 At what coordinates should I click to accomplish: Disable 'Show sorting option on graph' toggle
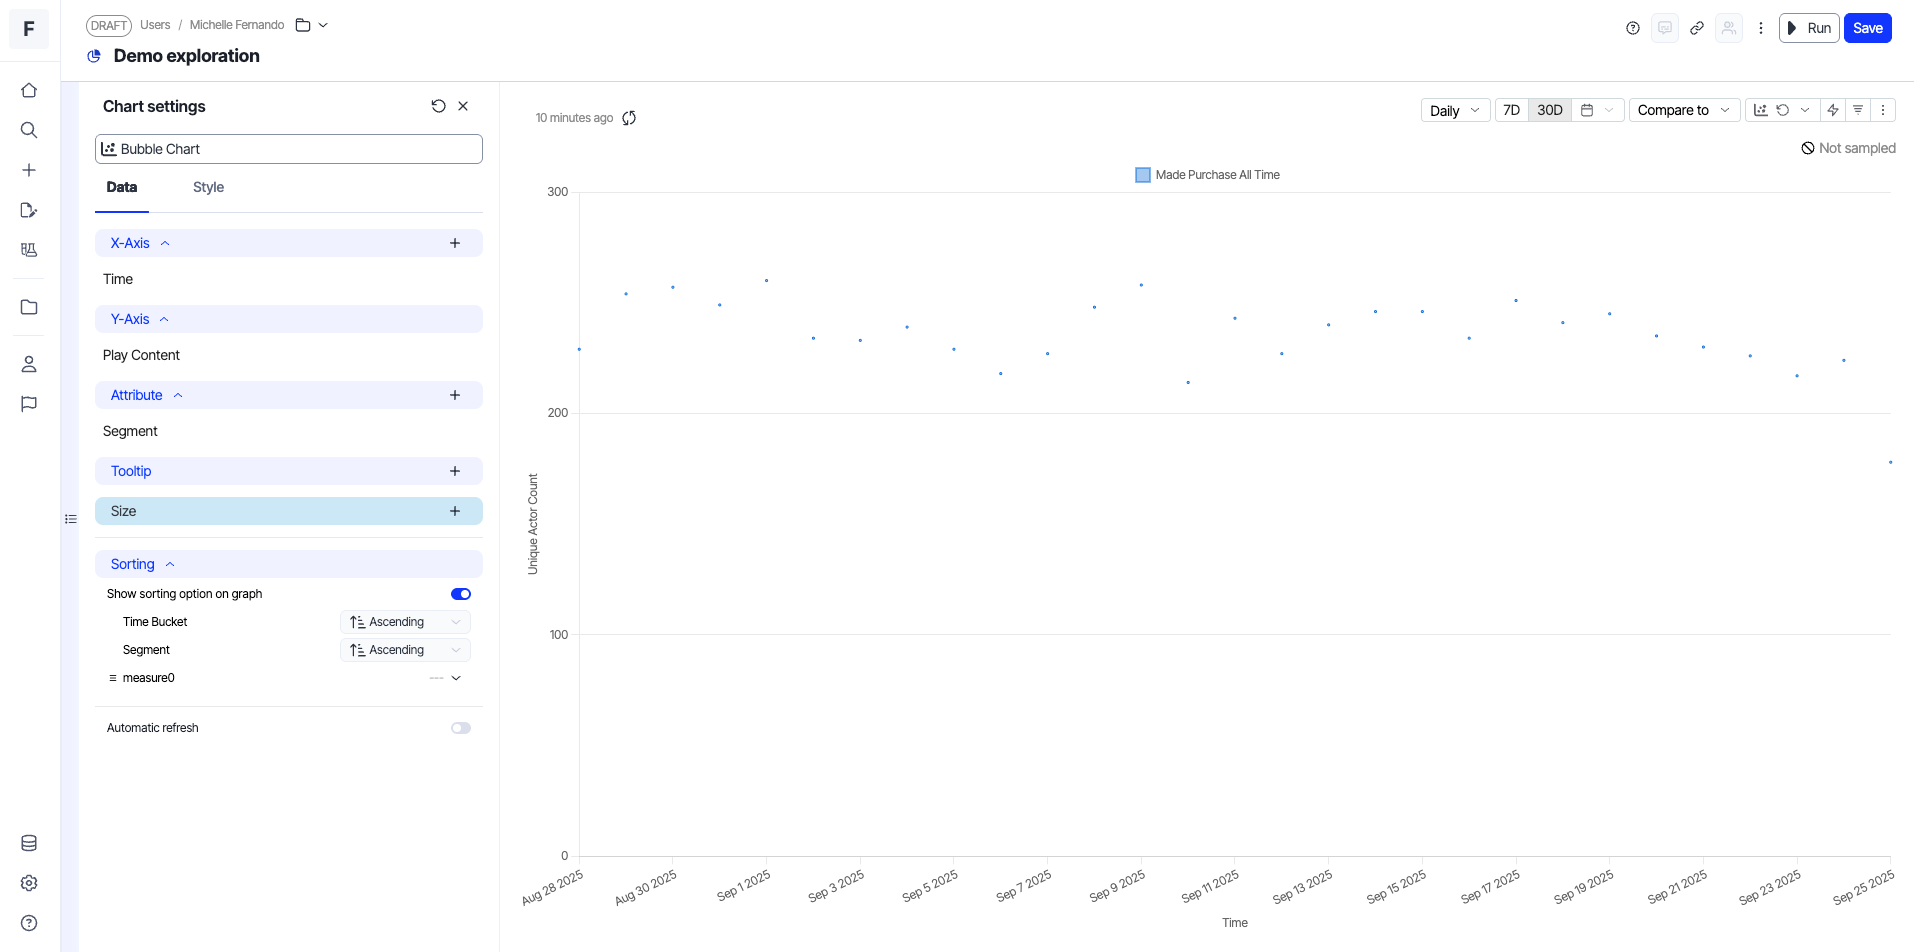tap(460, 594)
